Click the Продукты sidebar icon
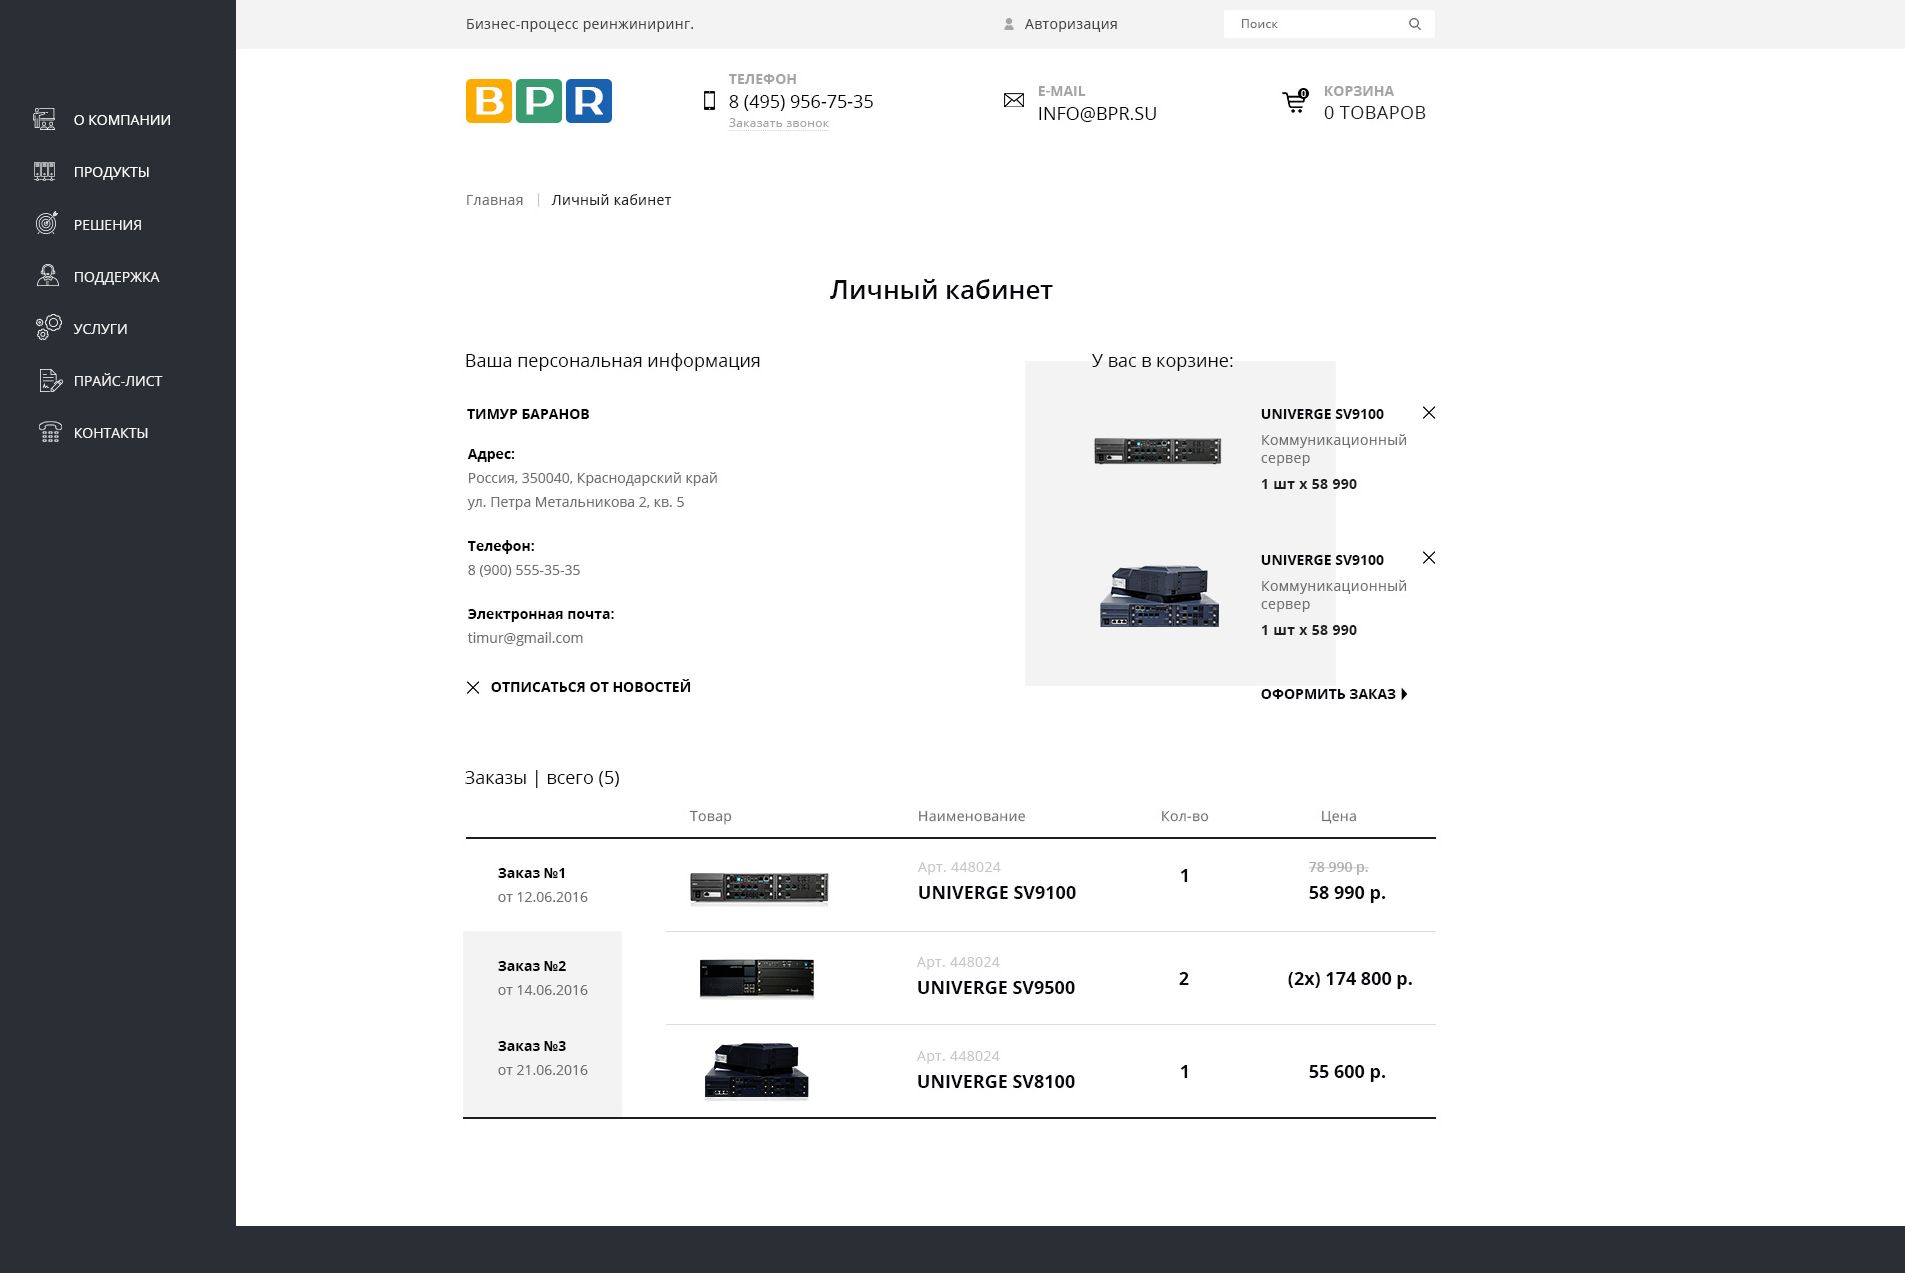This screenshot has height=1273, width=1905. (44, 172)
